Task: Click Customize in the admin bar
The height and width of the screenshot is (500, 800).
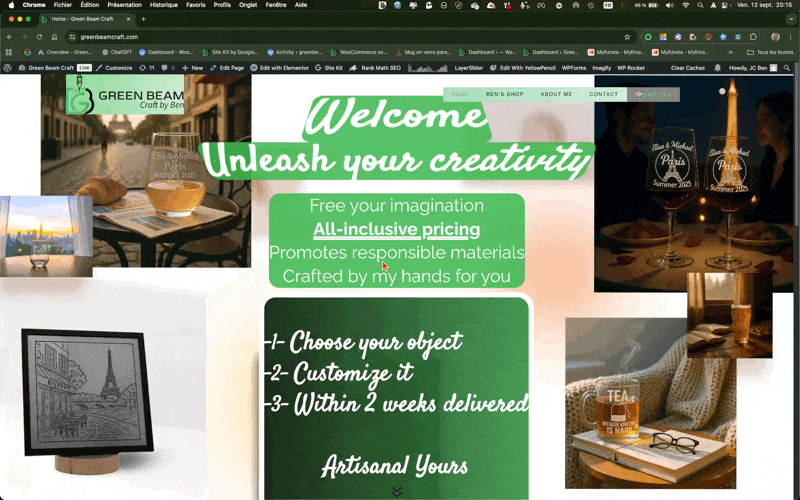Action: point(114,68)
